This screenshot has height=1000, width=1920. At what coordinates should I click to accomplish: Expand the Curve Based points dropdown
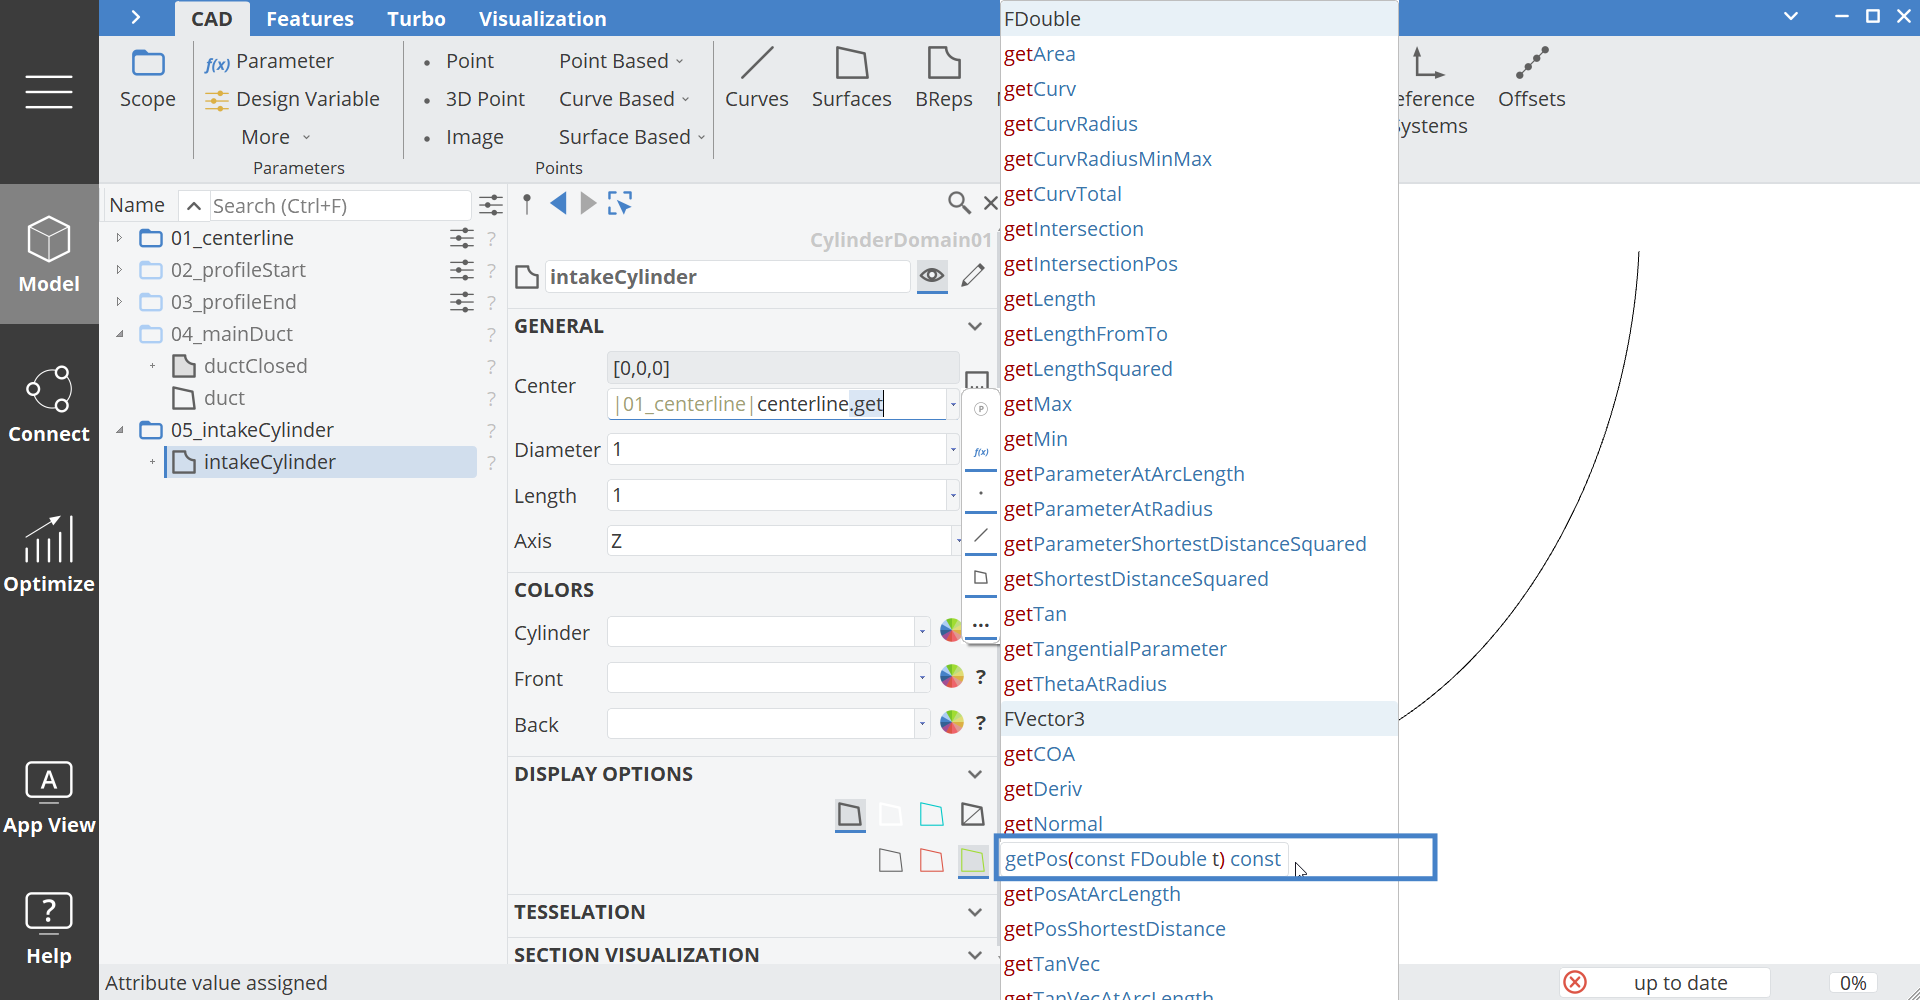coord(686,98)
